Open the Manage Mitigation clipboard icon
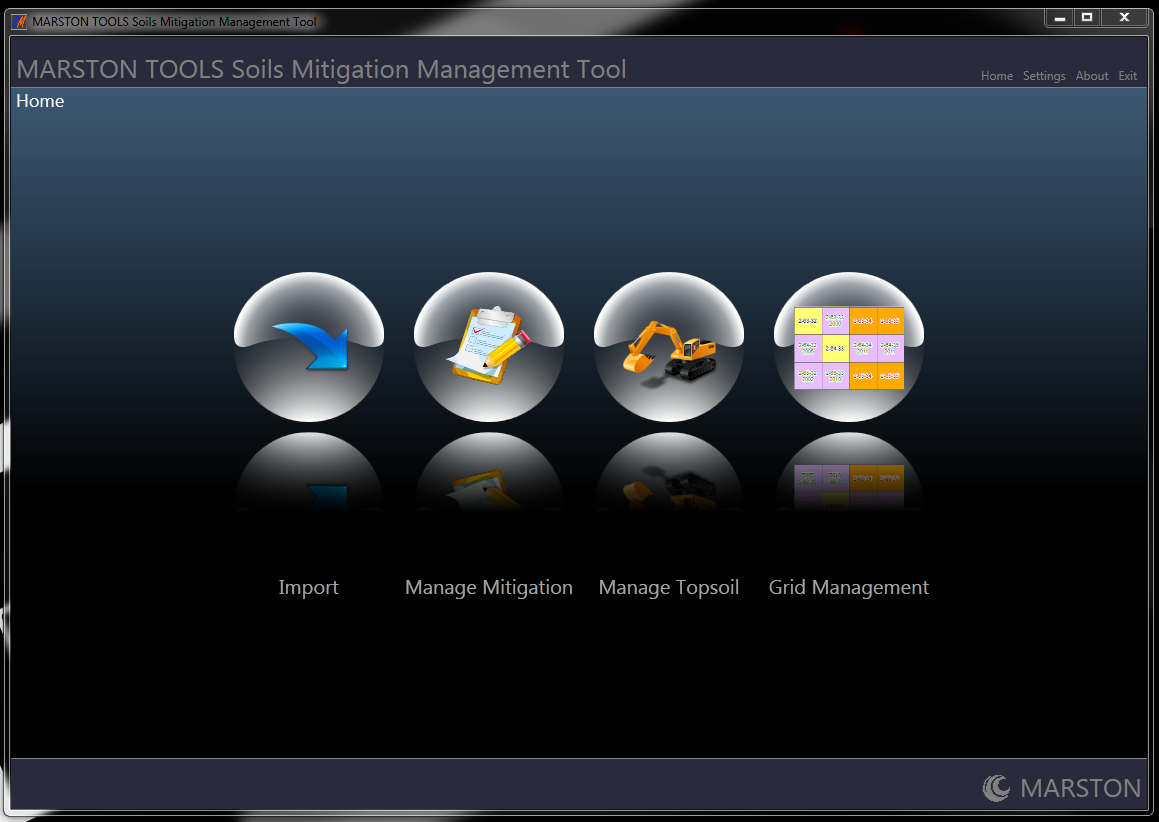 (x=489, y=347)
